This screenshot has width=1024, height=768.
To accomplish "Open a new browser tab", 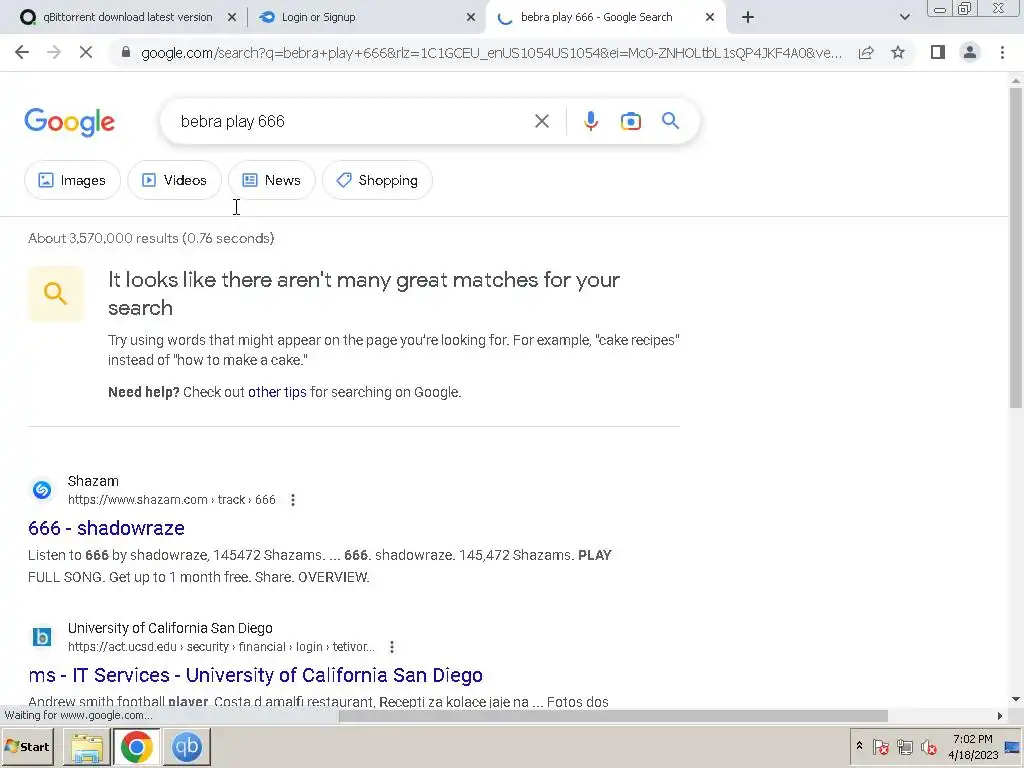I will pos(748,18).
